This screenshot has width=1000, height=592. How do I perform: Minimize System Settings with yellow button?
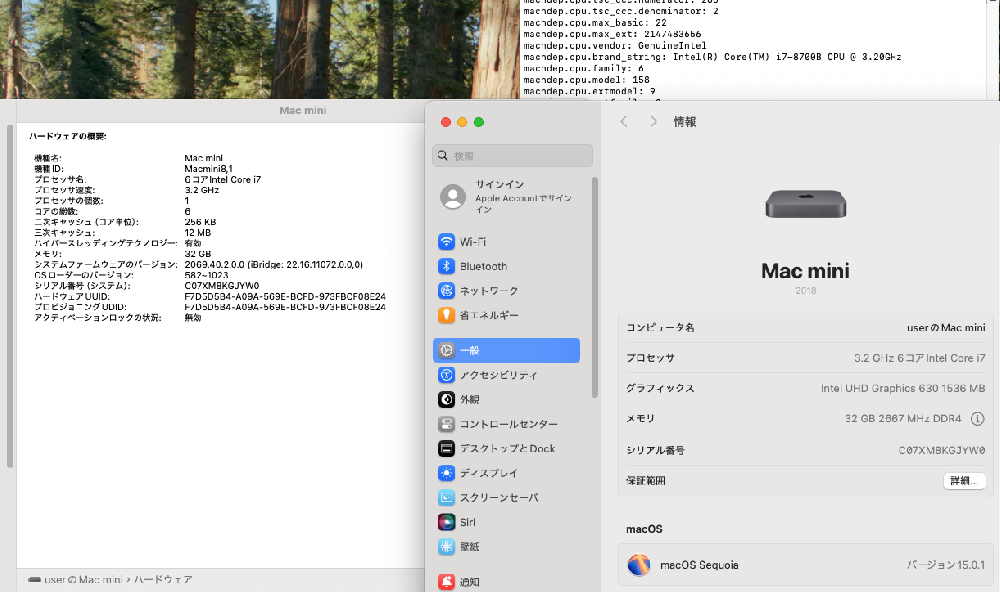(x=462, y=122)
